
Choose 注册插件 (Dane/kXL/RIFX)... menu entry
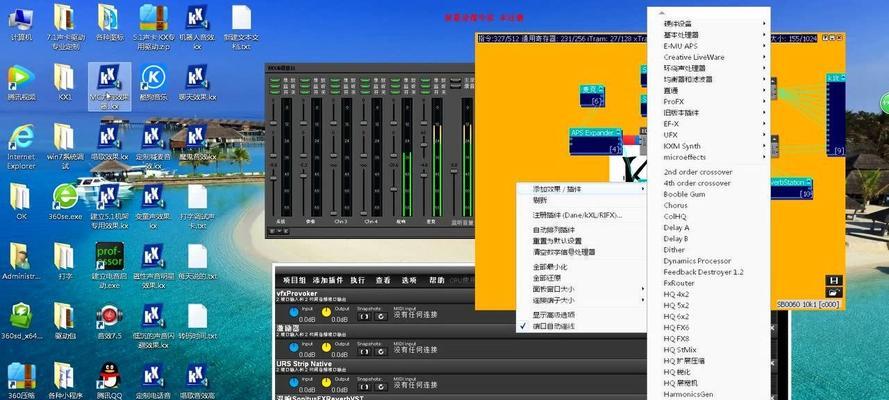tap(581, 215)
